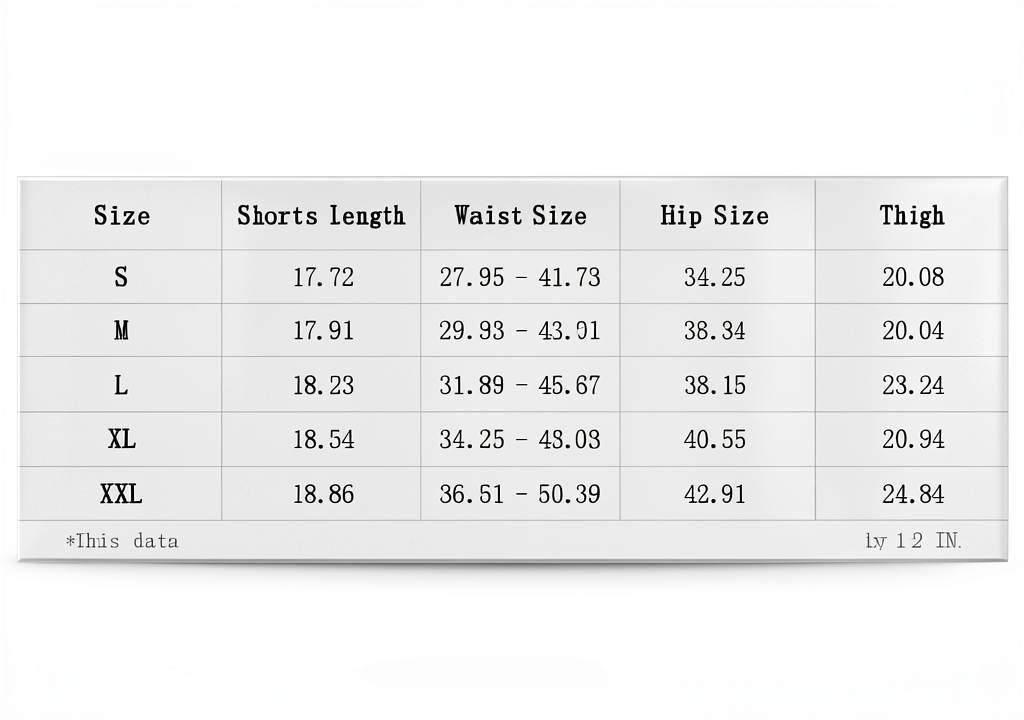Click the Thigh column header
The height and width of the screenshot is (720, 1024).
[912, 216]
